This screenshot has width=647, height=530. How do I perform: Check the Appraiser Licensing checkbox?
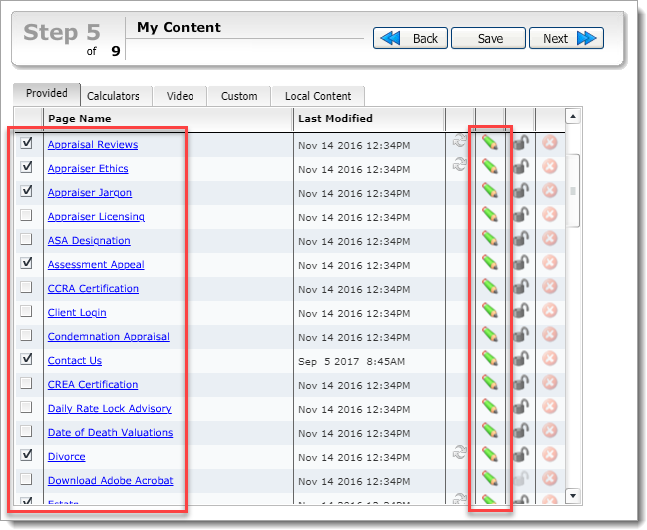(x=26, y=215)
